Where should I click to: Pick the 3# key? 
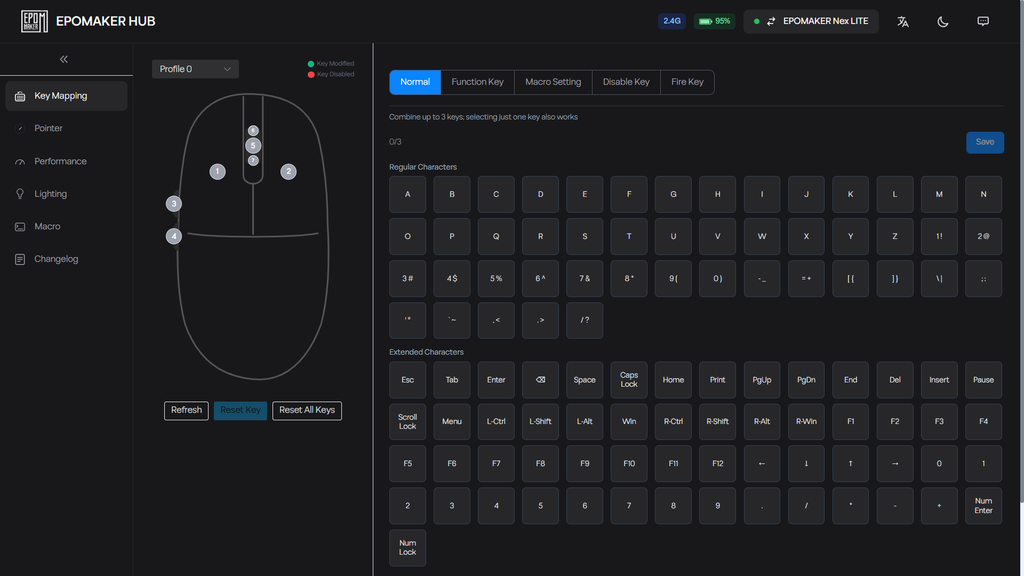tap(408, 279)
